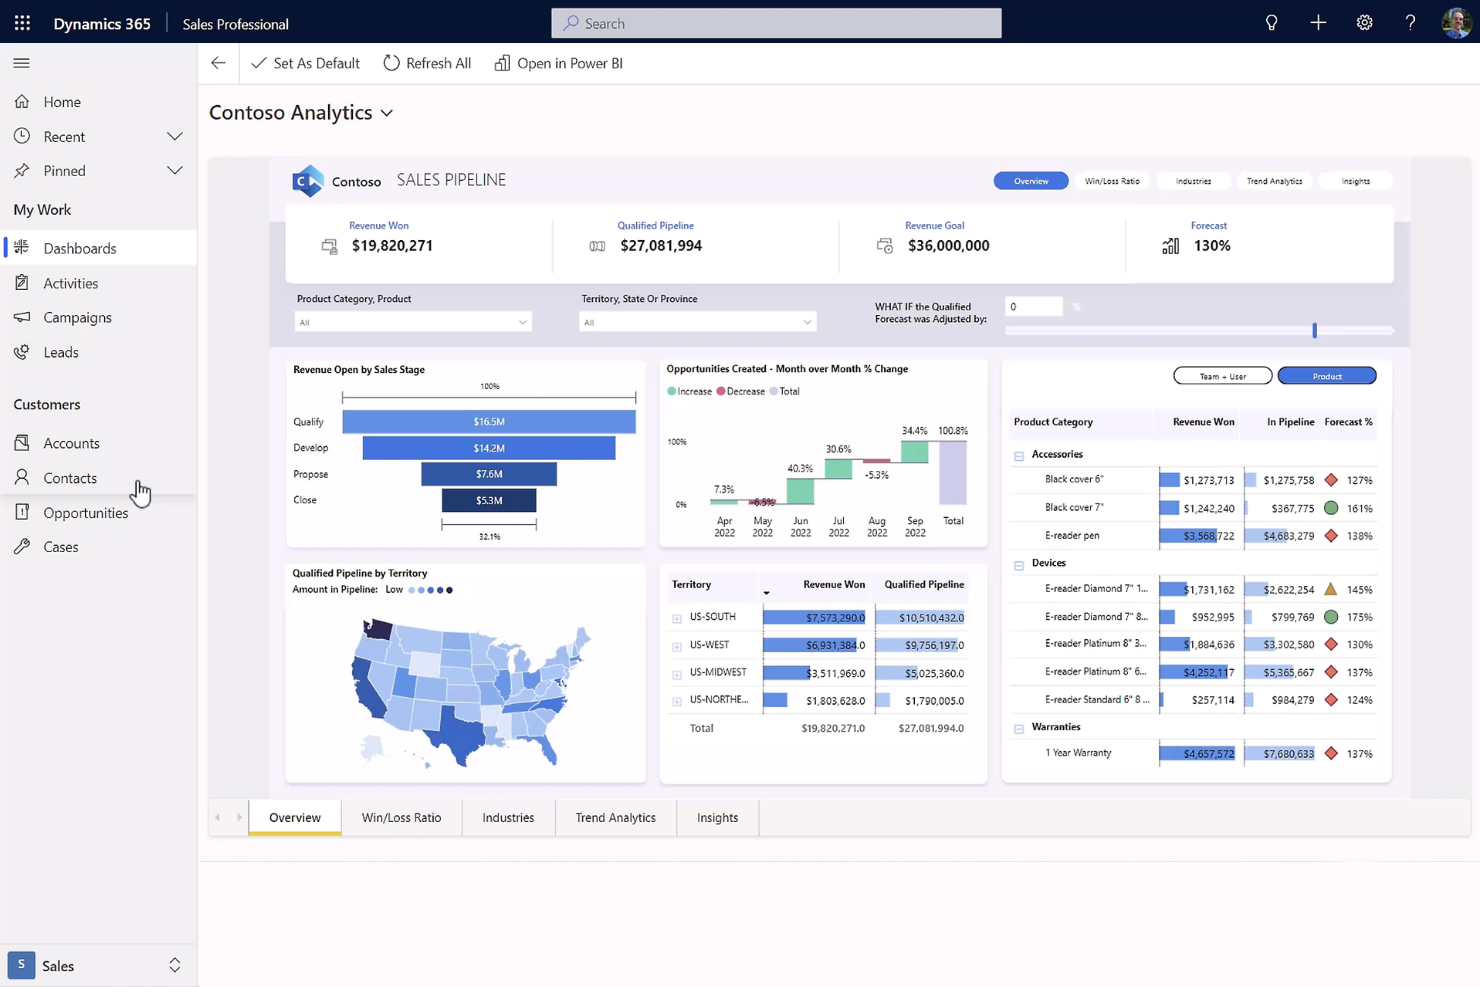Image resolution: width=1480 pixels, height=987 pixels.
Task: Open the Opportunities page
Action: (85, 512)
